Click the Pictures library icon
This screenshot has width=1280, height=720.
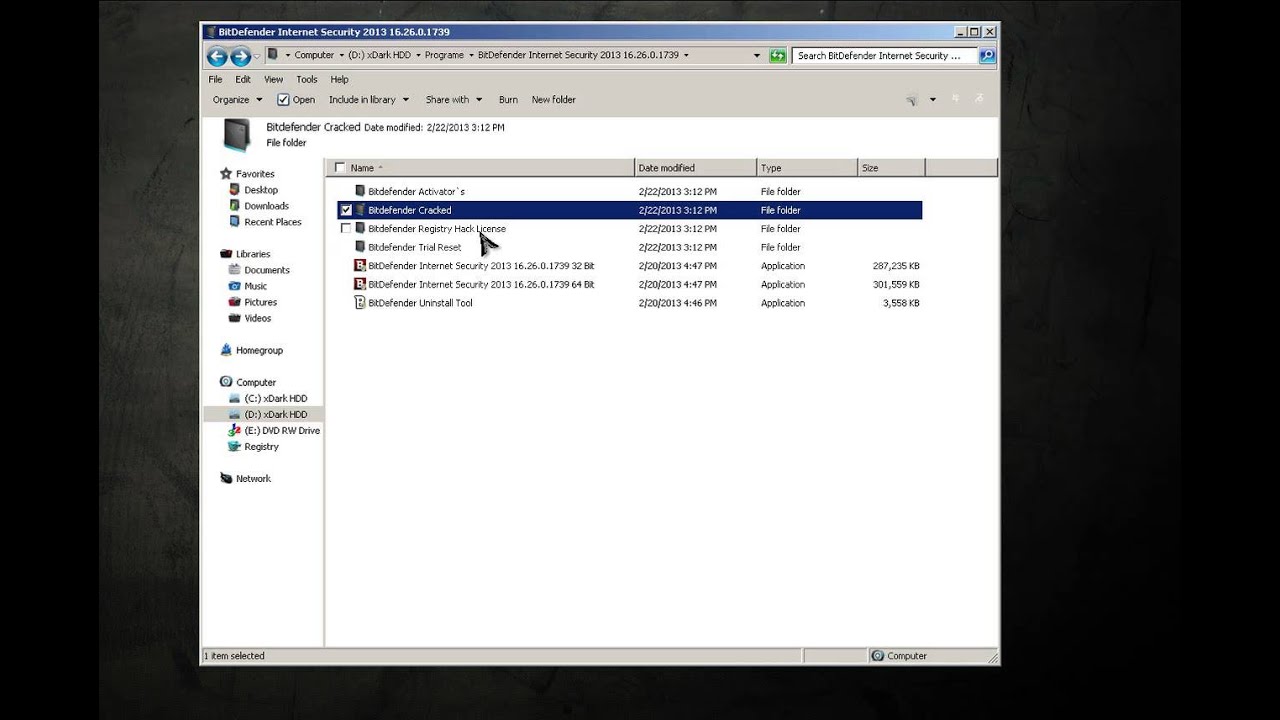point(235,302)
